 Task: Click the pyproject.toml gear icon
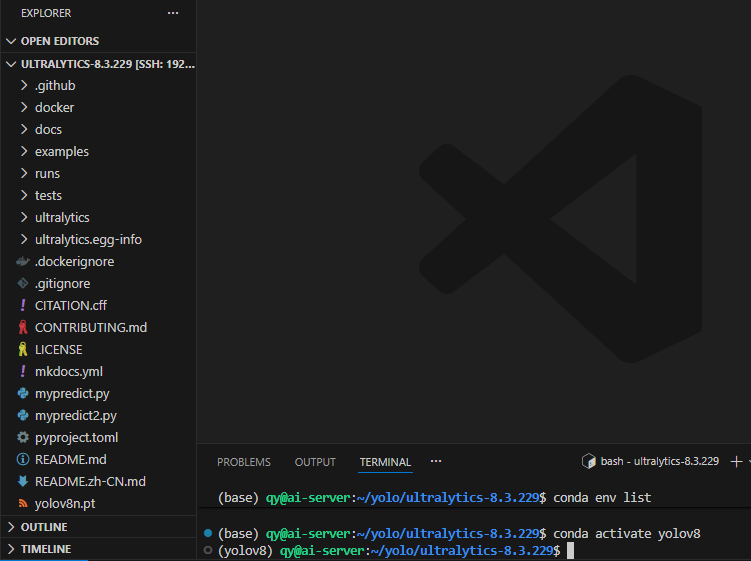tap(23, 437)
